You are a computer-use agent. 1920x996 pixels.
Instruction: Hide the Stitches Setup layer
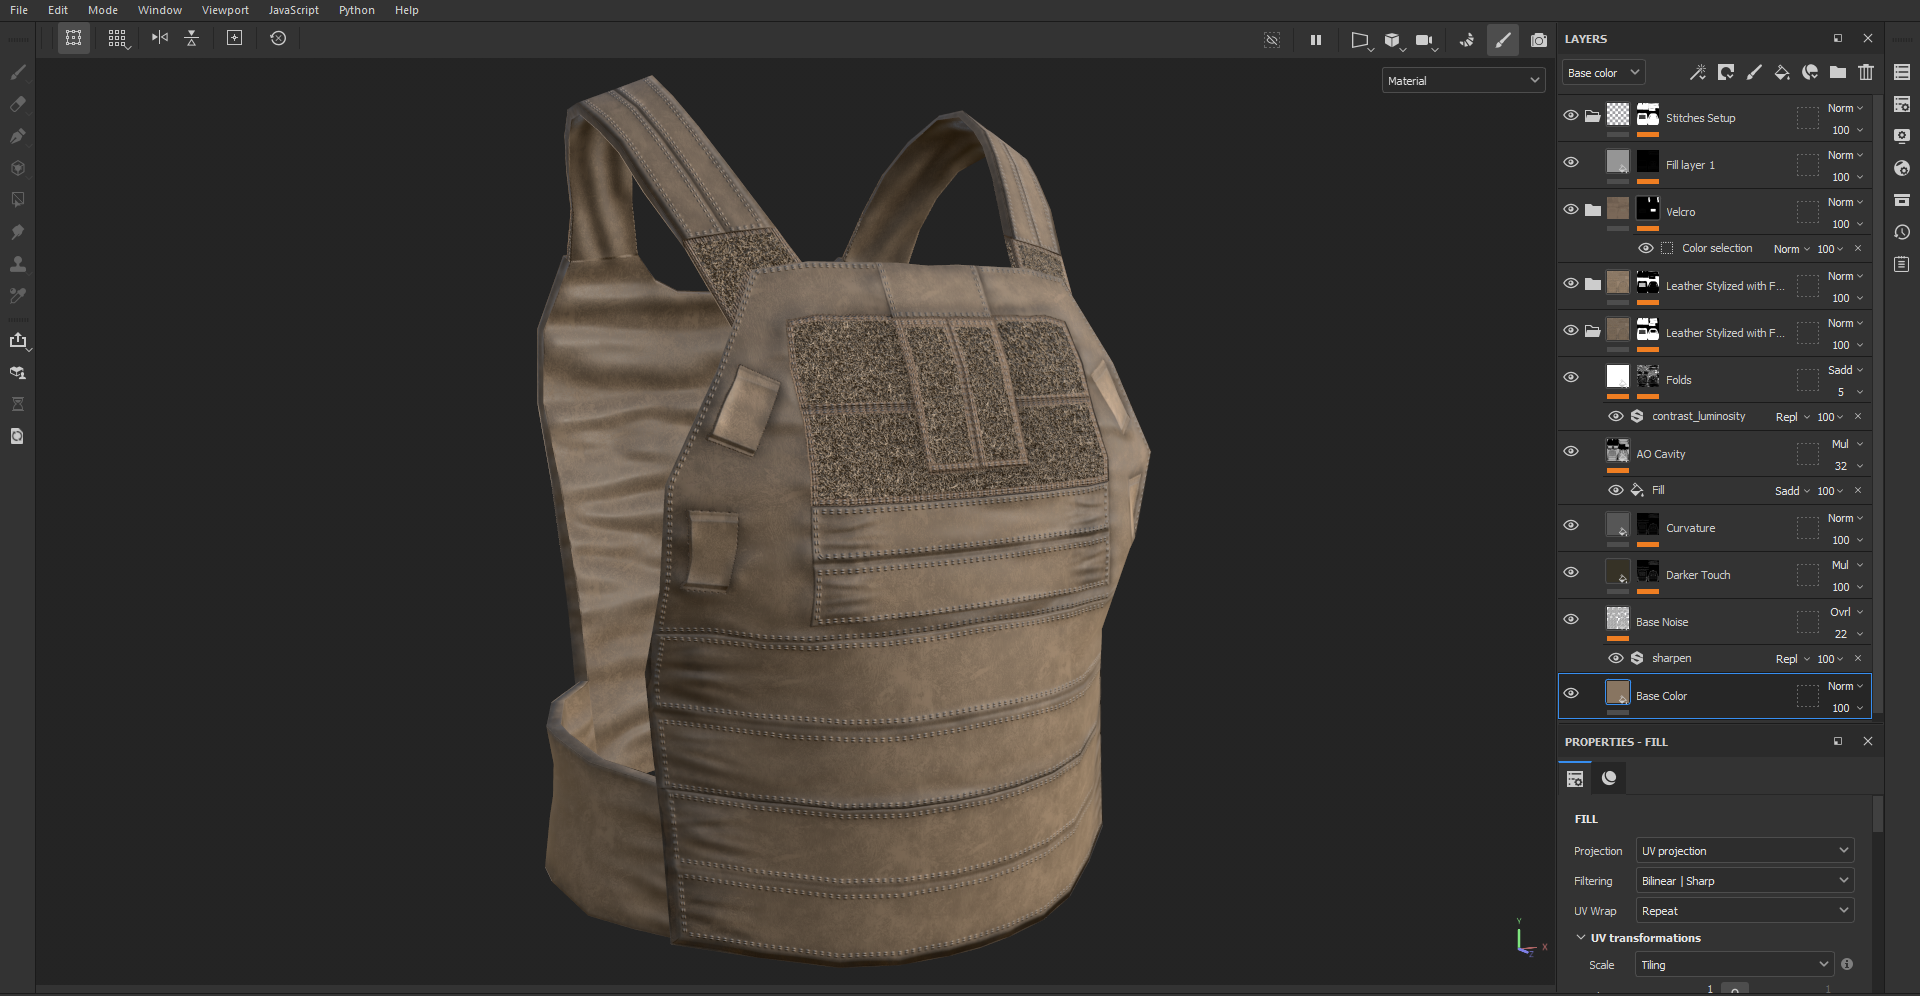coord(1571,116)
